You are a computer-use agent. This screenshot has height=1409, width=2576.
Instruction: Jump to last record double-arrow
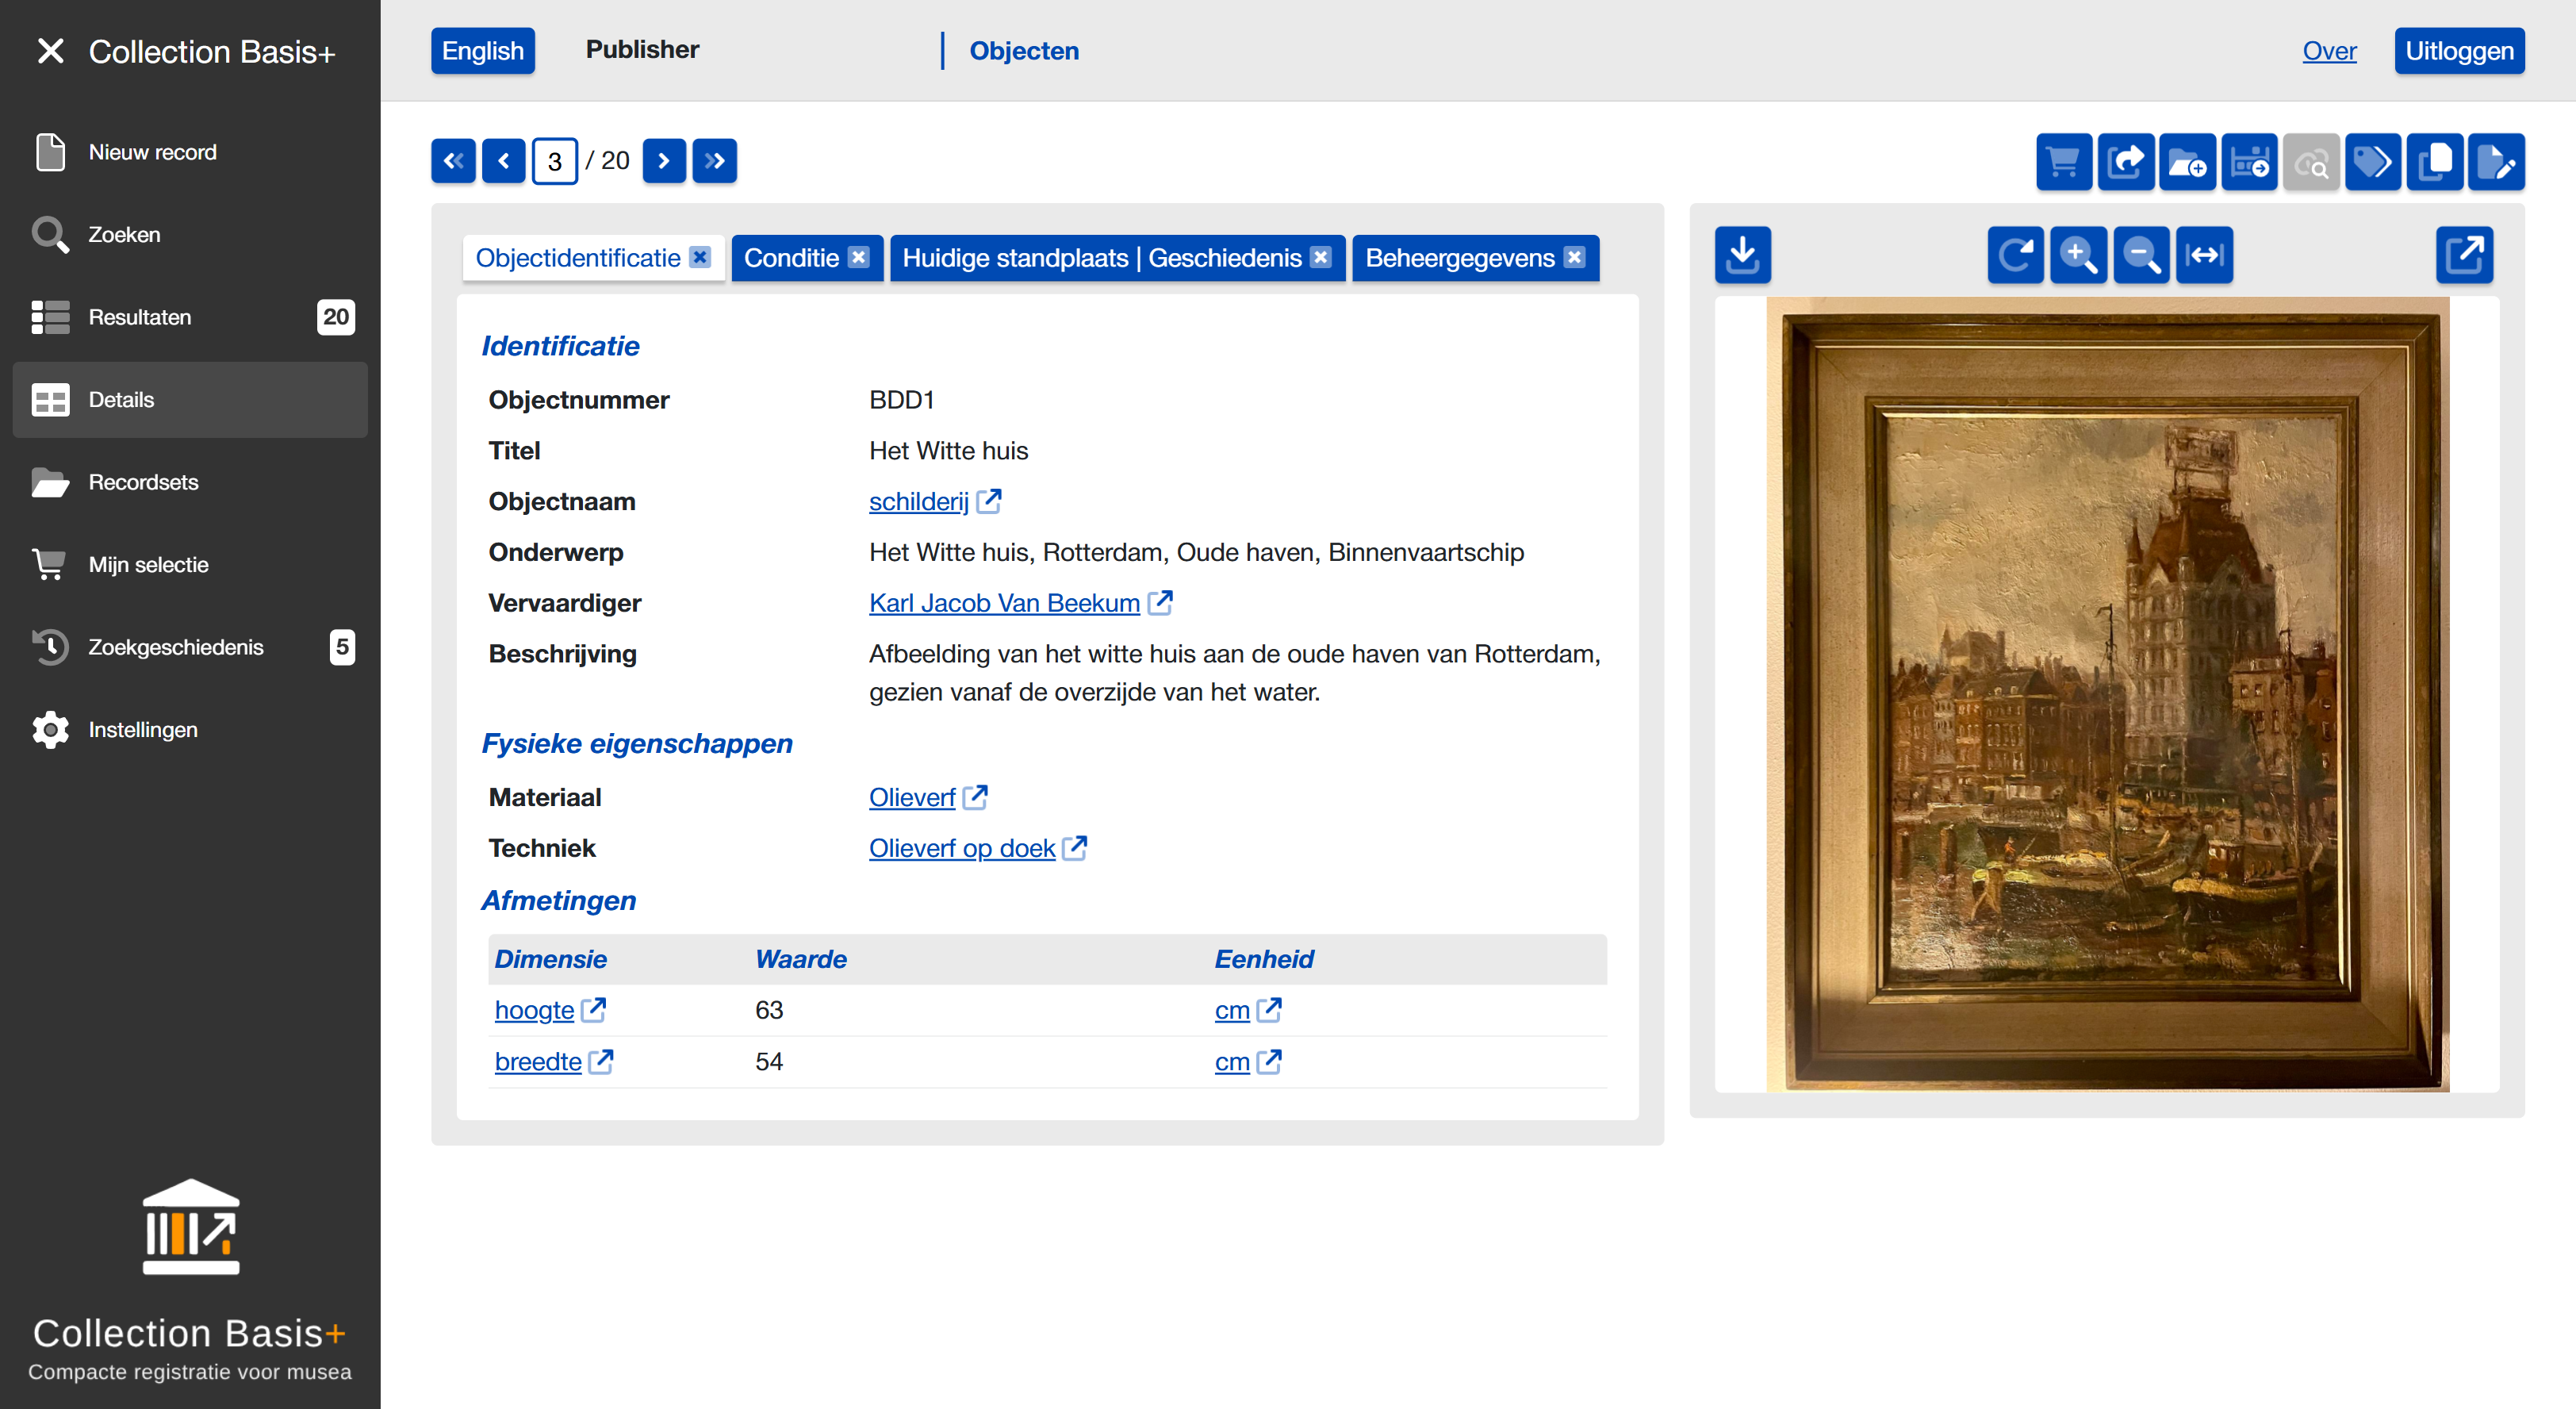714,161
